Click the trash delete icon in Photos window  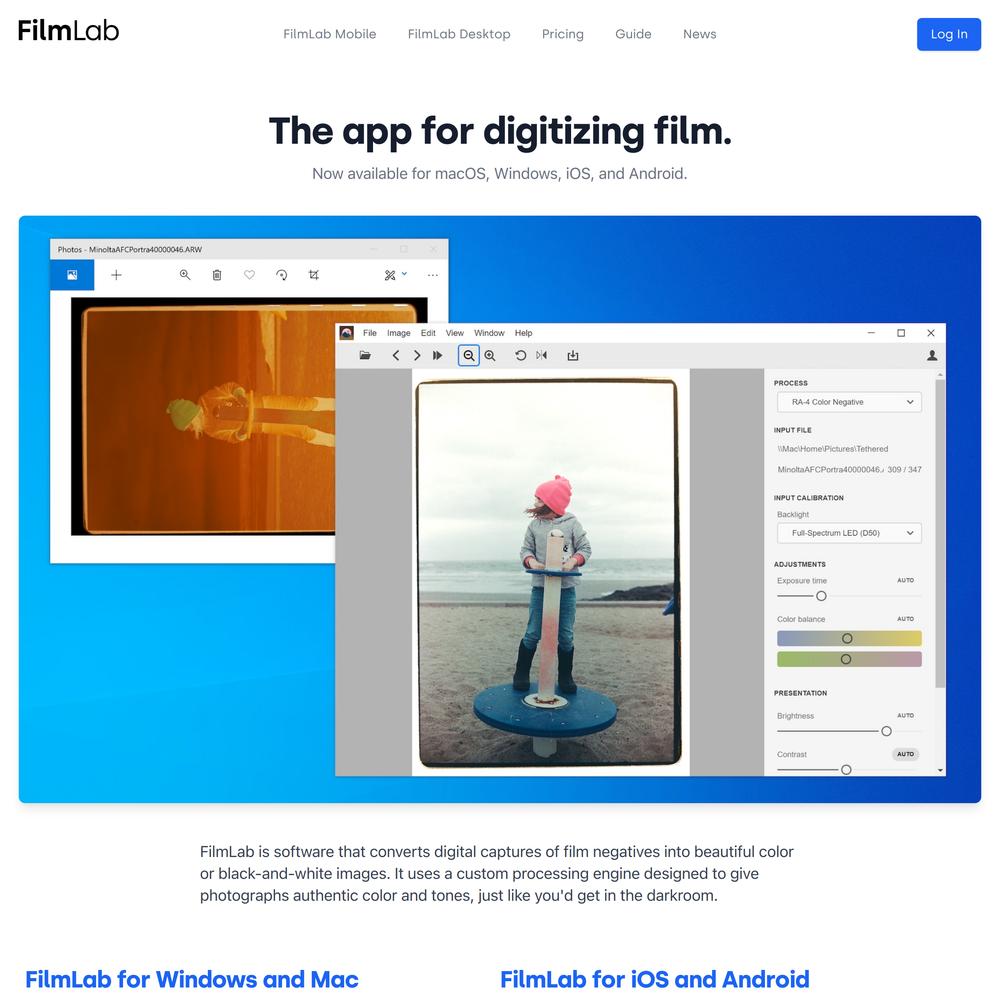(217, 275)
